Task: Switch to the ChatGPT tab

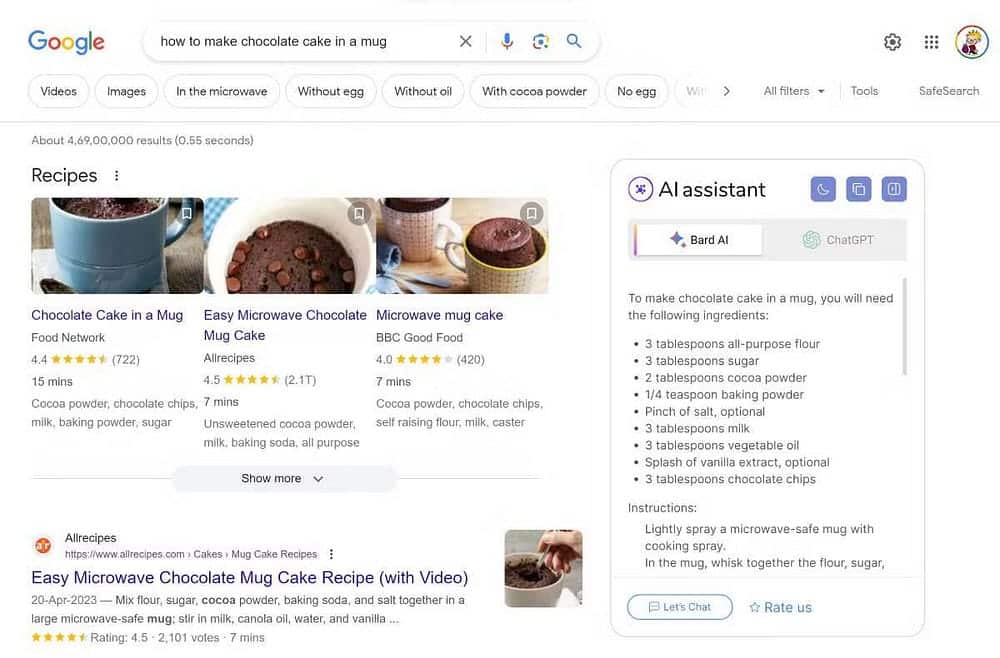Action: click(x=836, y=240)
